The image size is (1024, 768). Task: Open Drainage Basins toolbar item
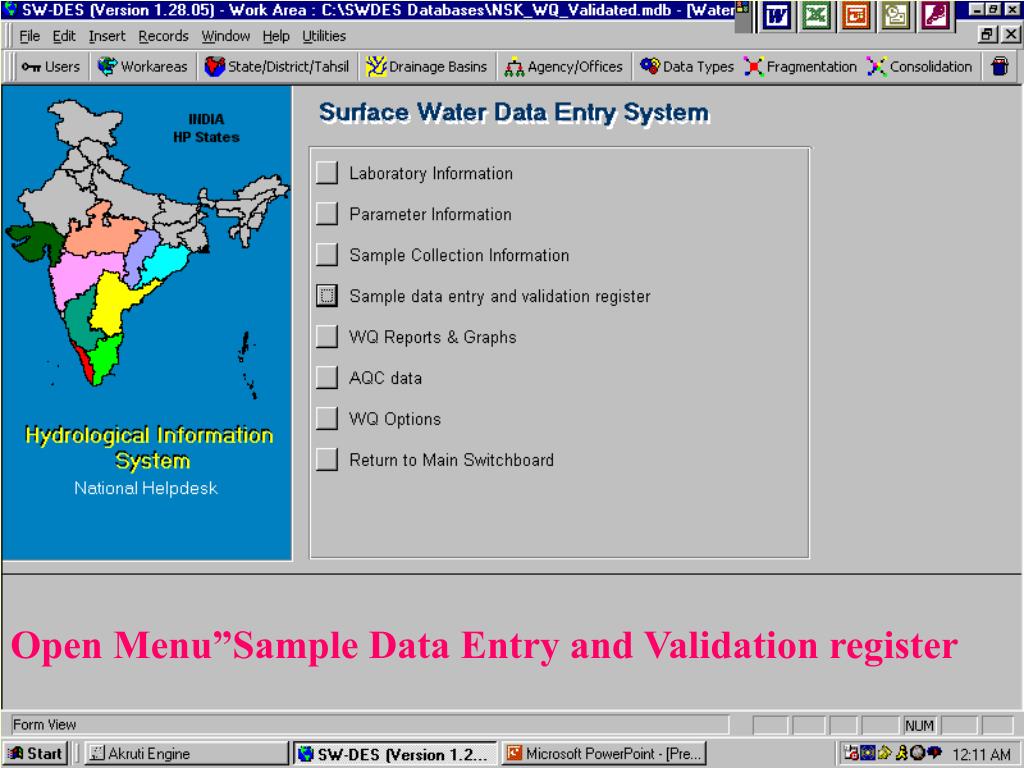click(x=426, y=67)
